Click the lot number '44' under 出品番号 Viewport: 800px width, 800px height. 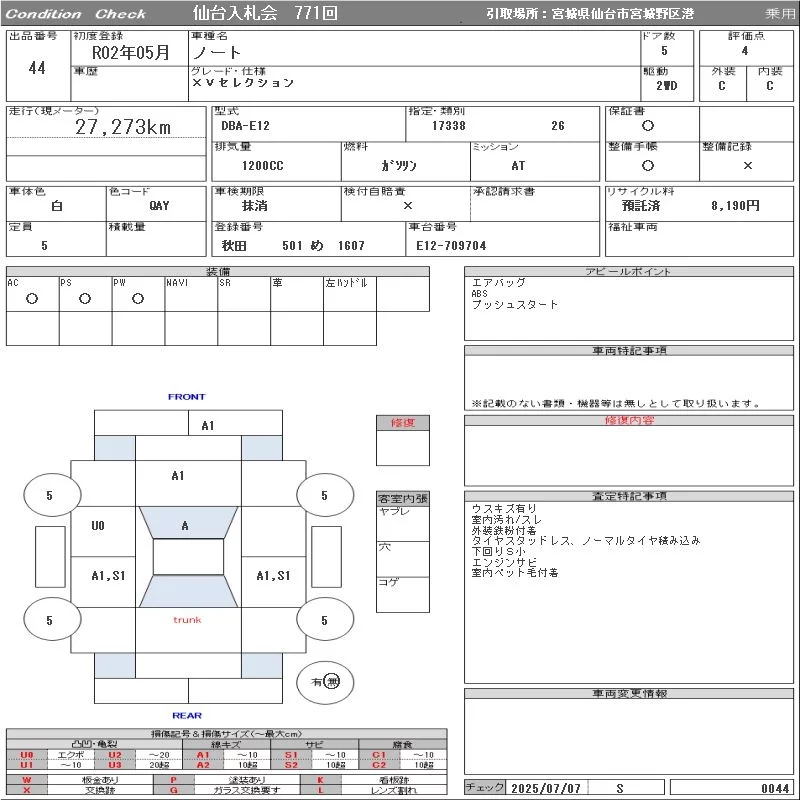pyautogui.click(x=37, y=68)
